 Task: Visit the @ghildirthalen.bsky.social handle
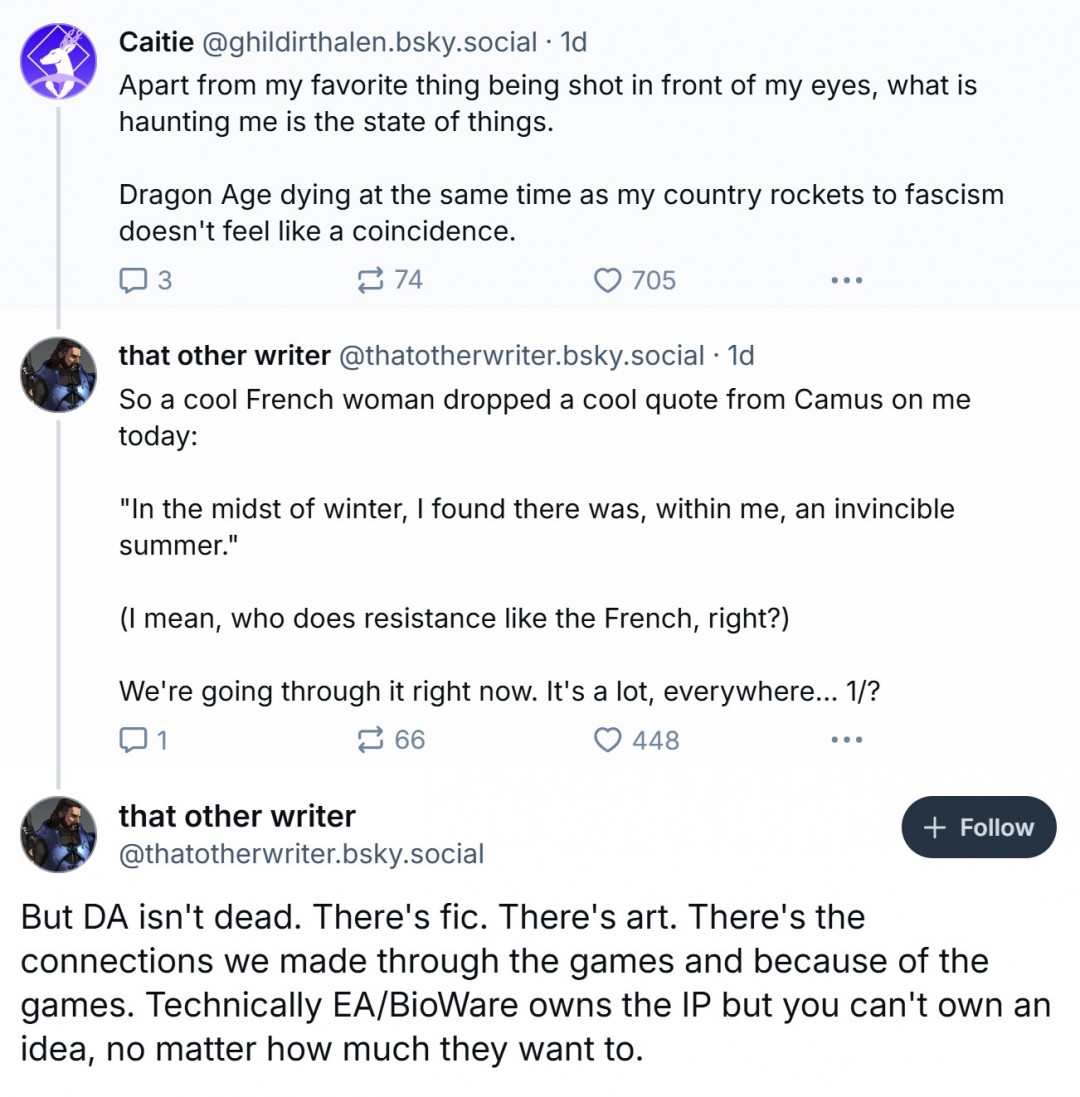(370, 42)
